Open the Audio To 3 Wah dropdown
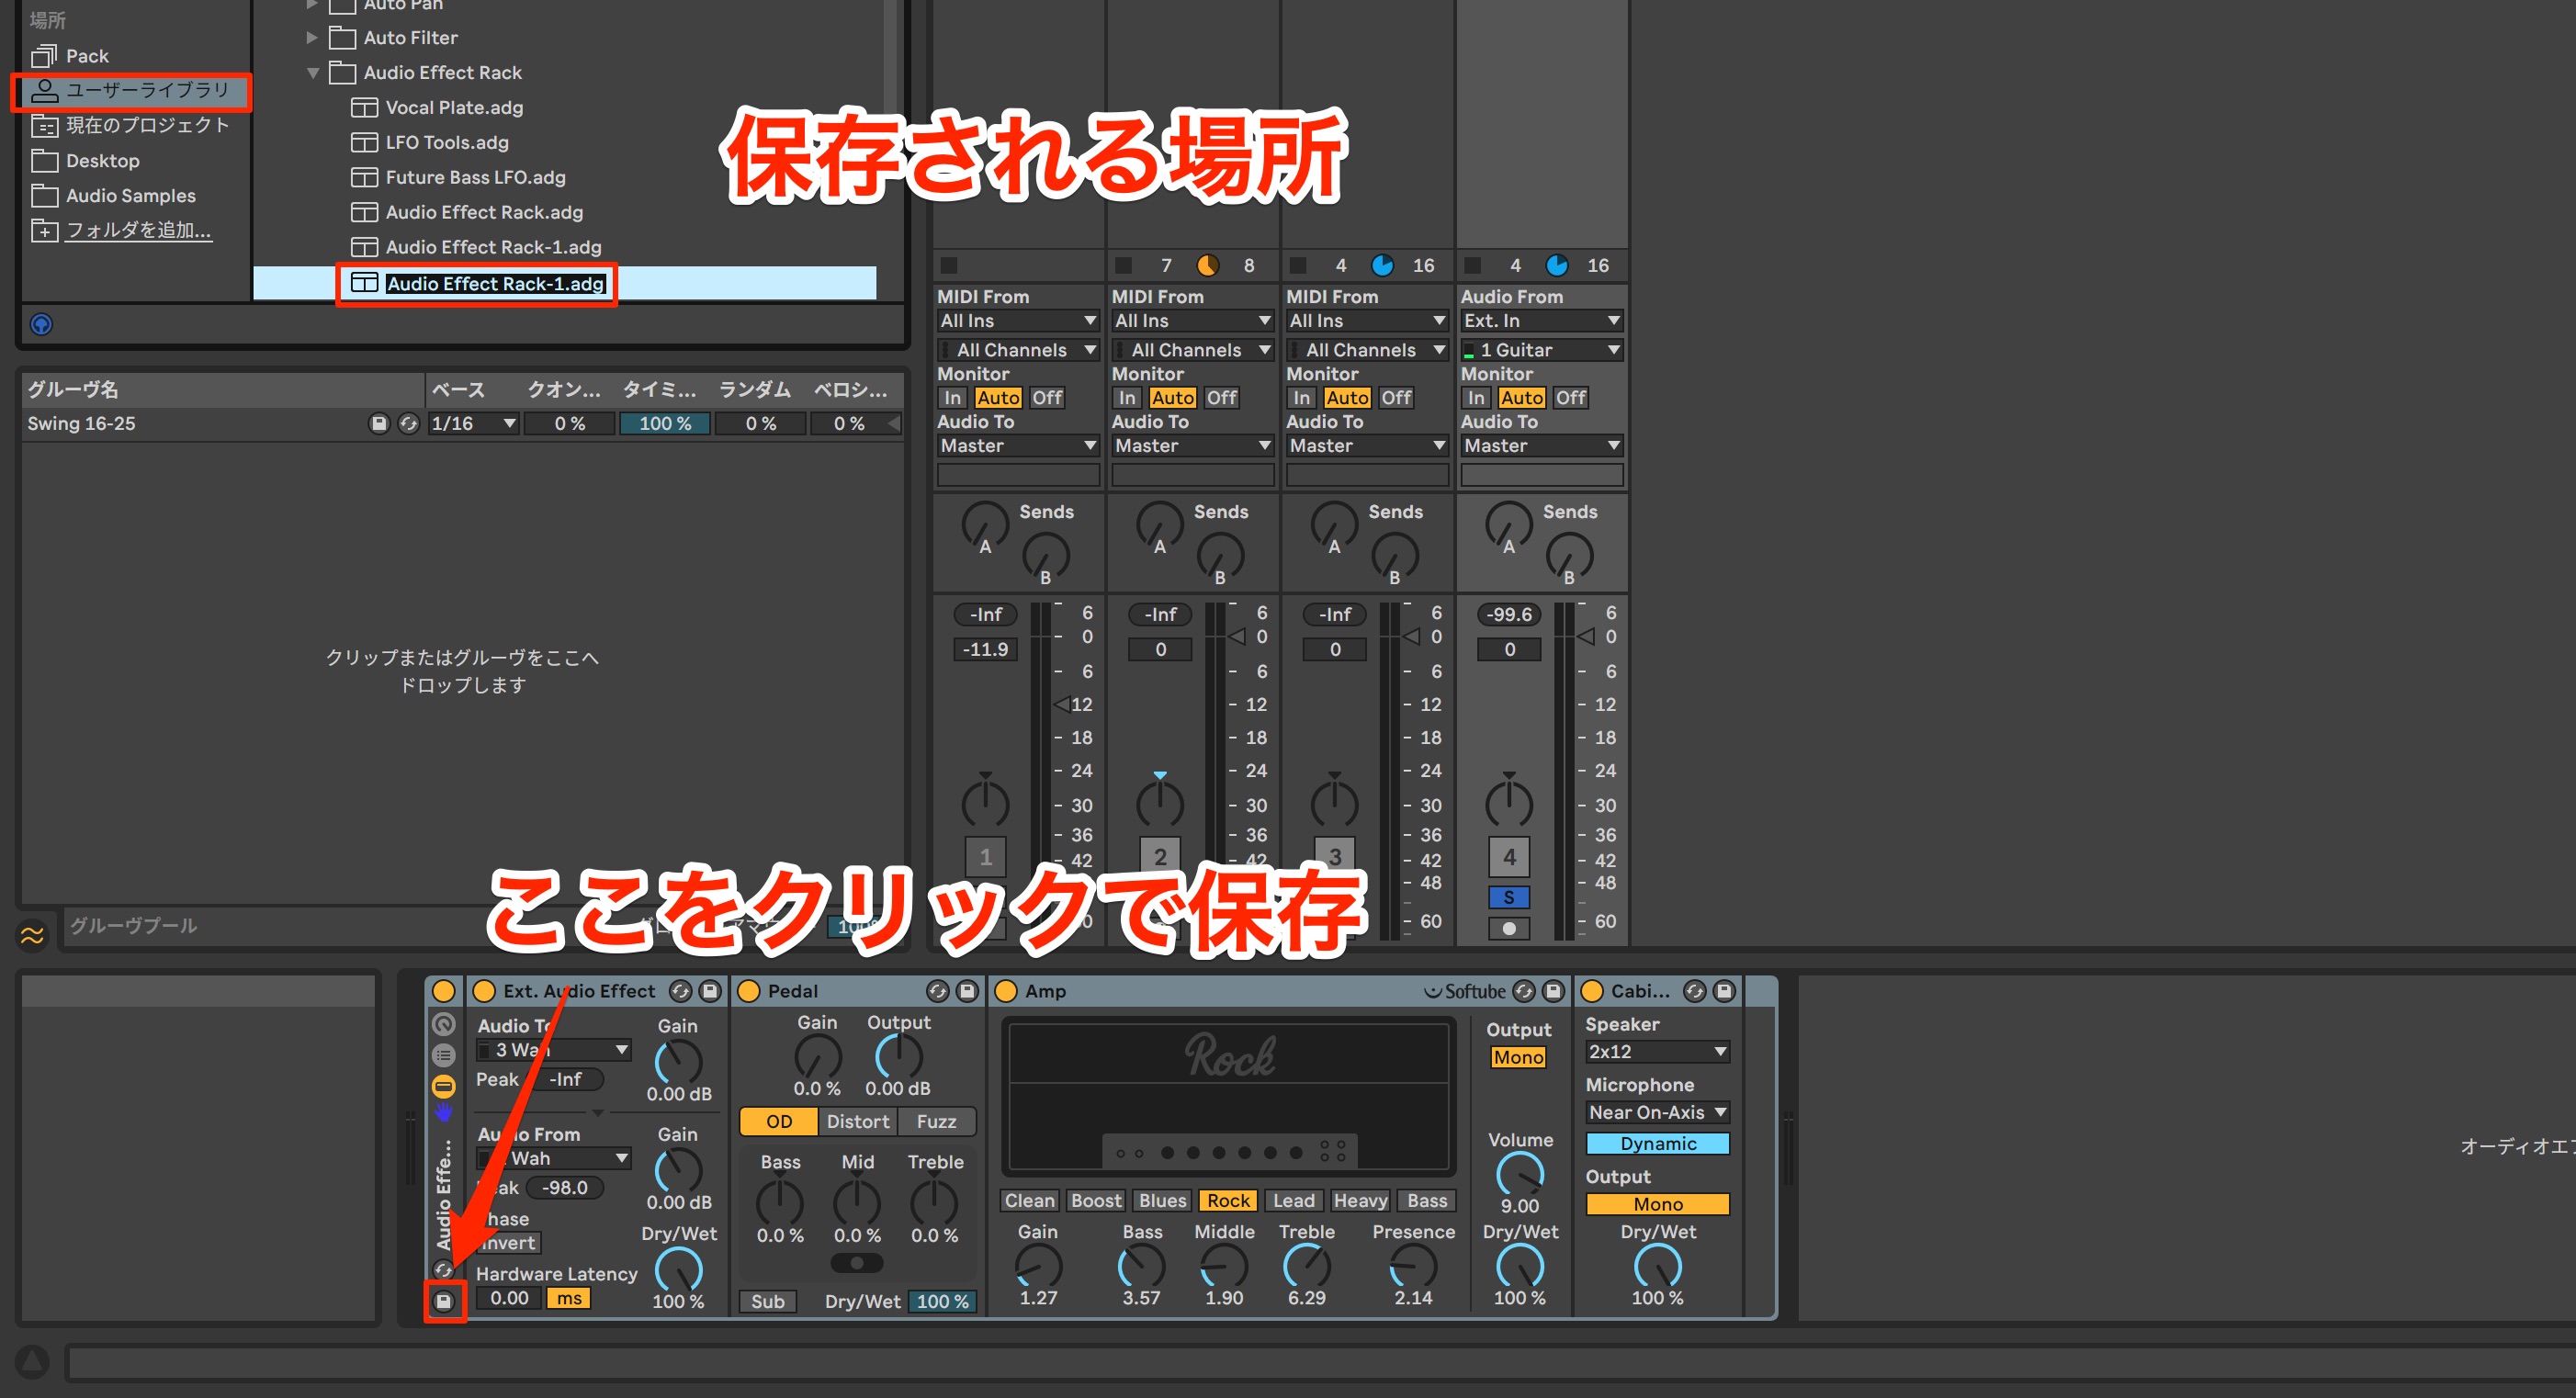This screenshot has width=2576, height=1398. pyautogui.click(x=554, y=1049)
